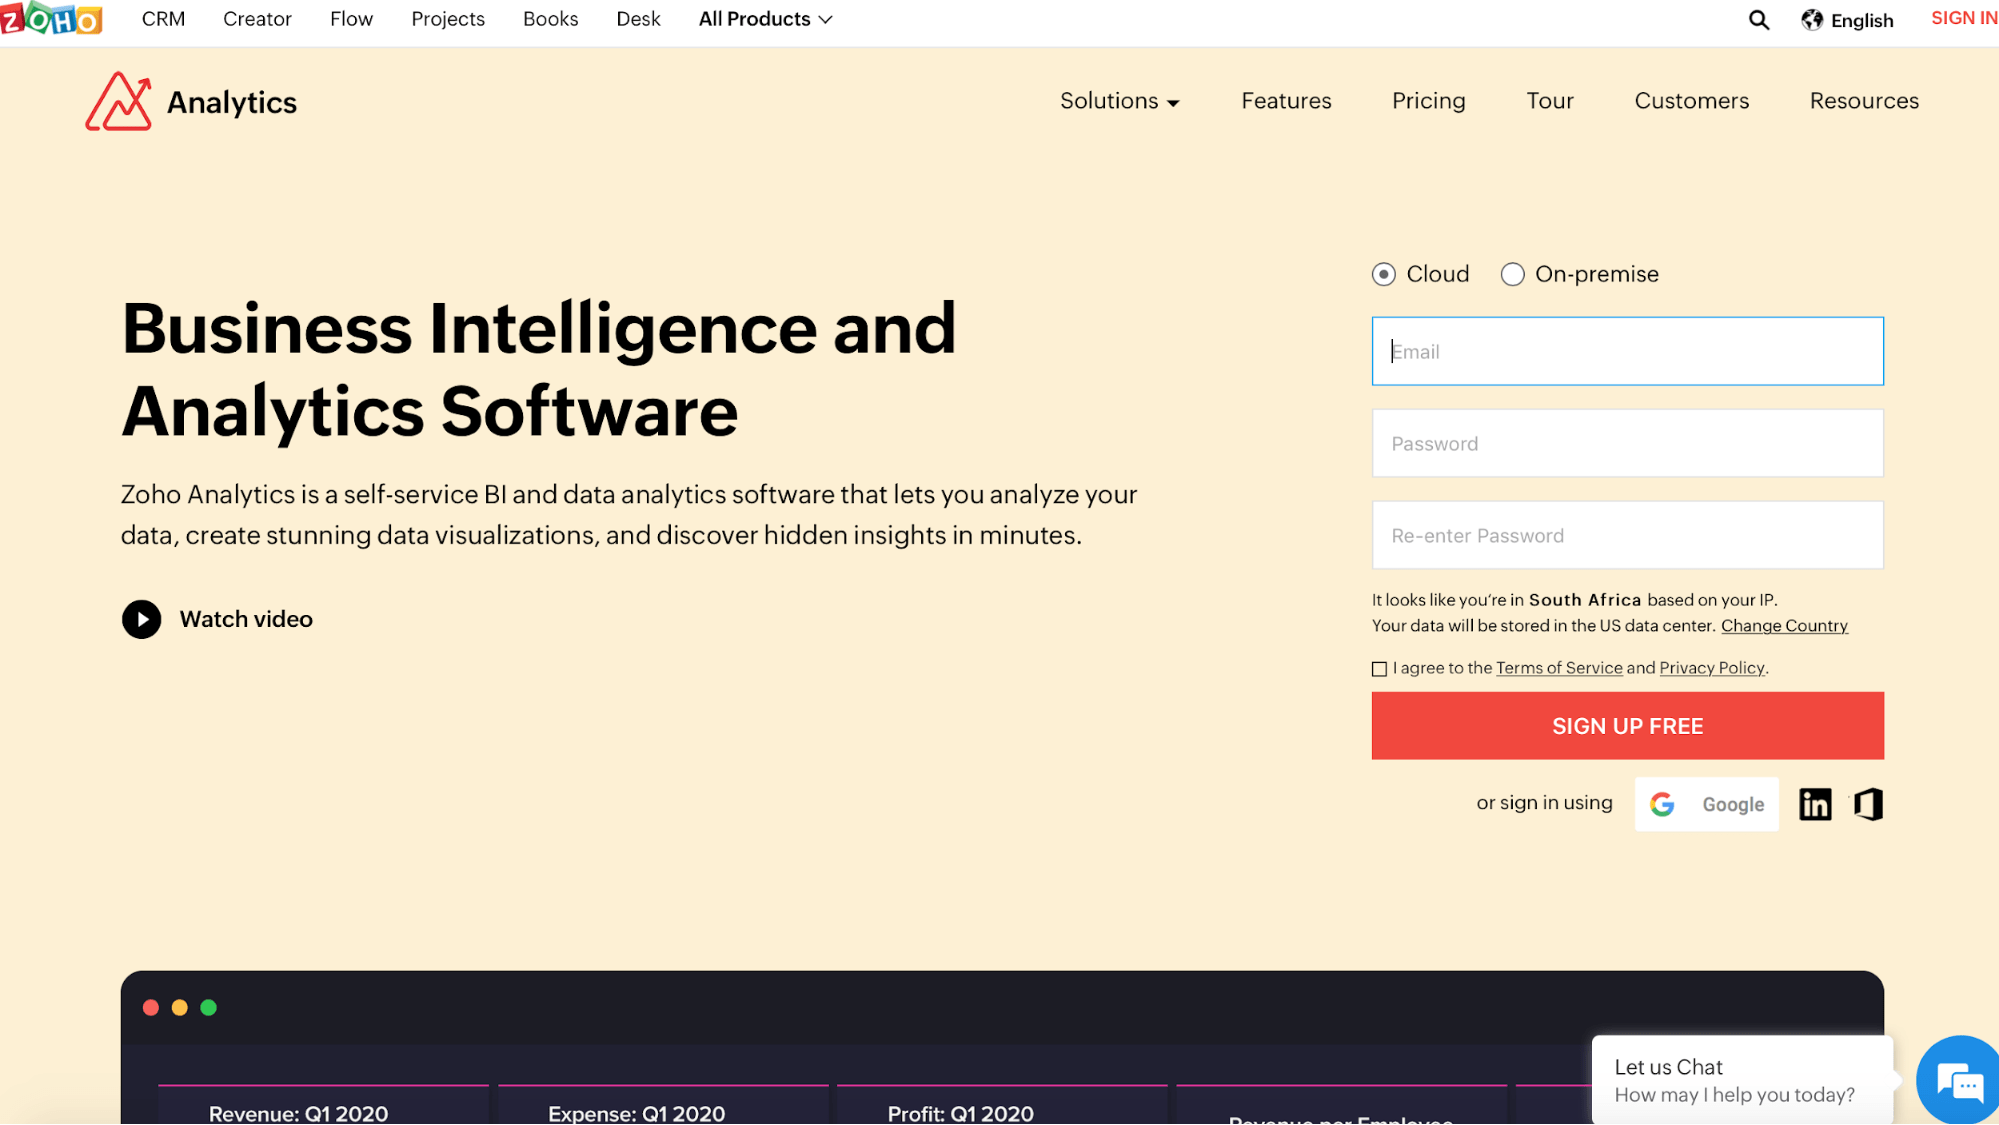Click the Zoho logo icon
This screenshot has width=1999, height=1125.
52,18
